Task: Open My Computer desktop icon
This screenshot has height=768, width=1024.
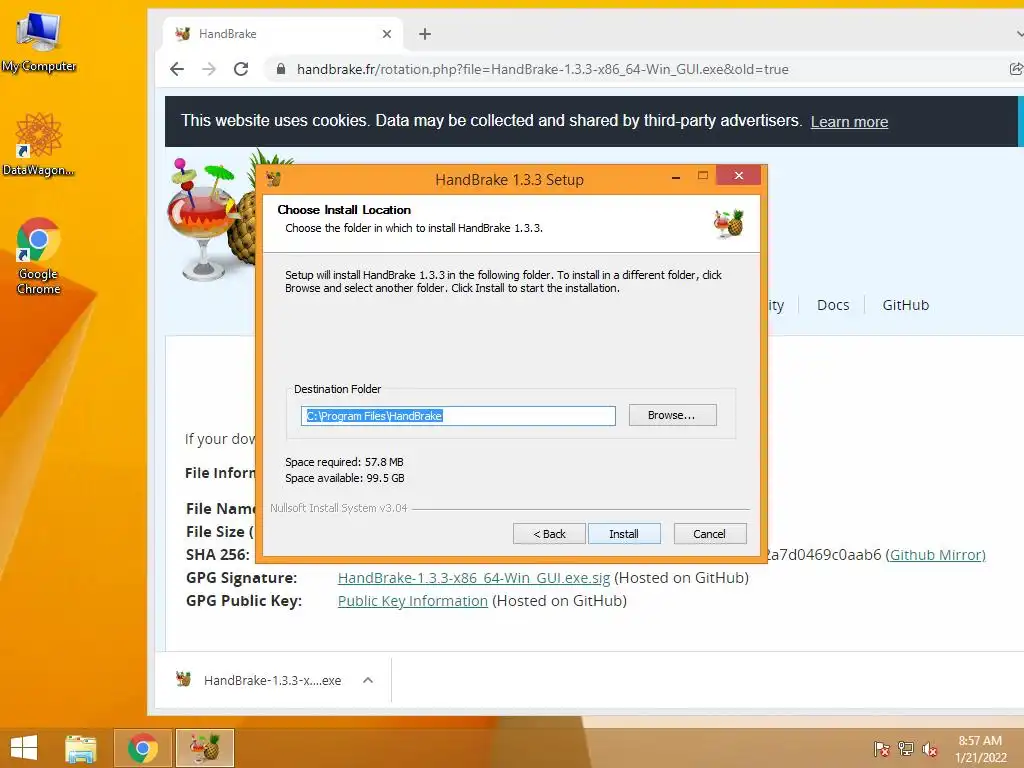Action: click(x=38, y=42)
